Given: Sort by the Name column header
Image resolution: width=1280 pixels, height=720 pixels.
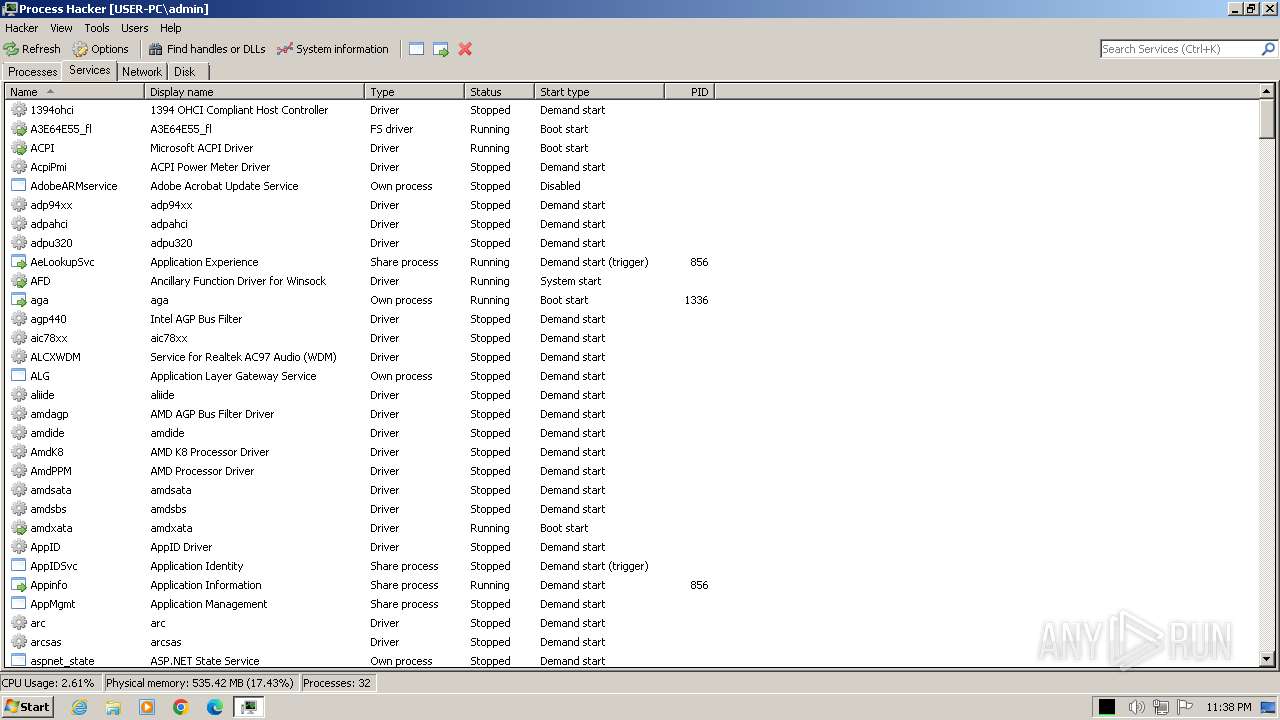Looking at the screenshot, I should [75, 92].
